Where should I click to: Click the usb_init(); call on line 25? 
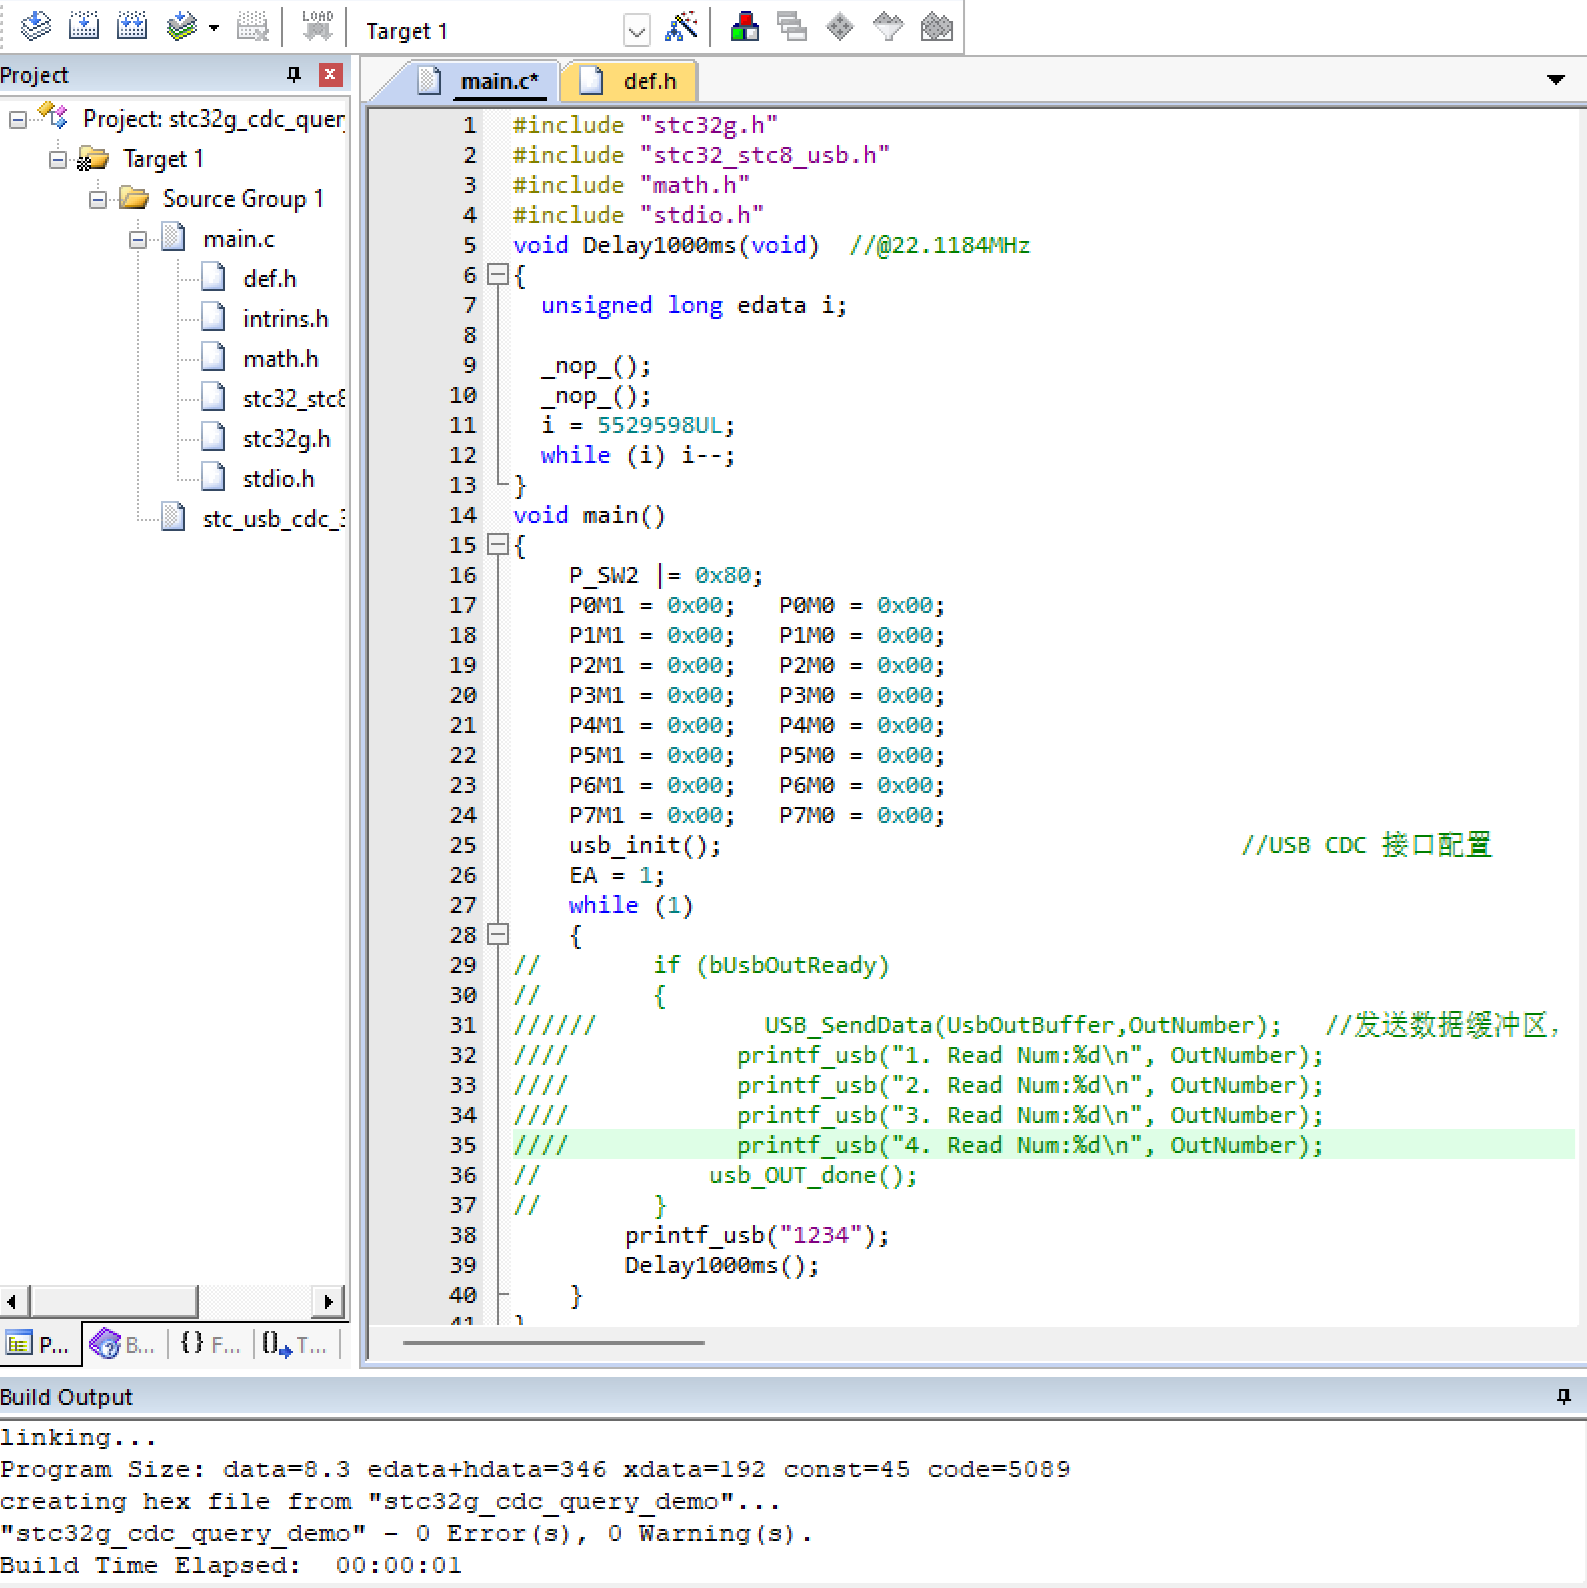point(645,845)
